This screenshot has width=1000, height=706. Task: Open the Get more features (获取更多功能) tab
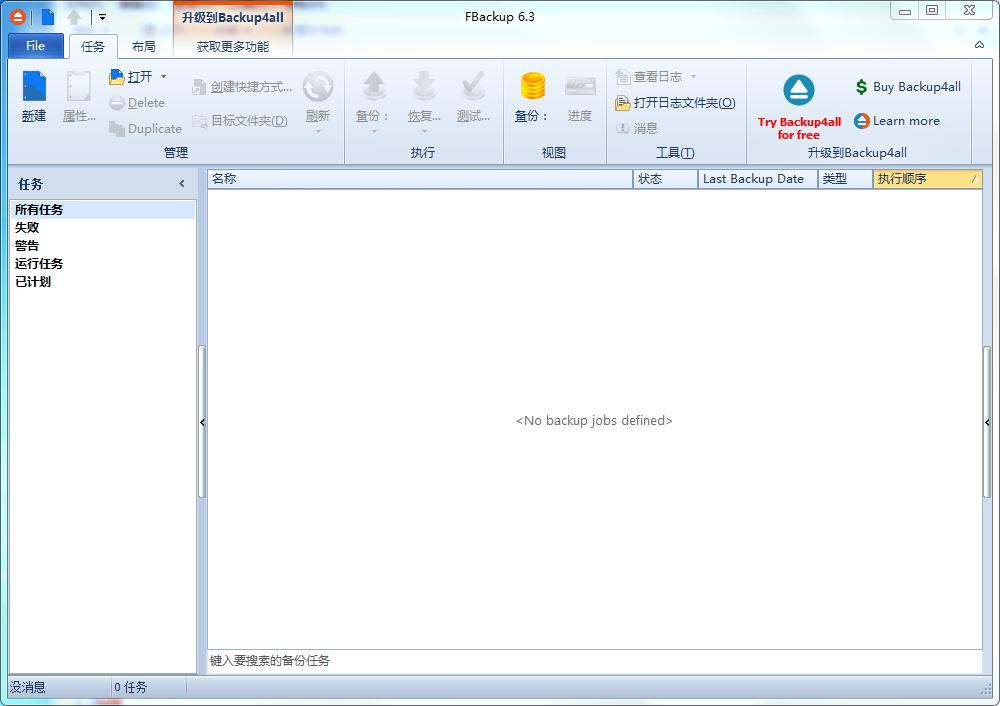tap(233, 47)
